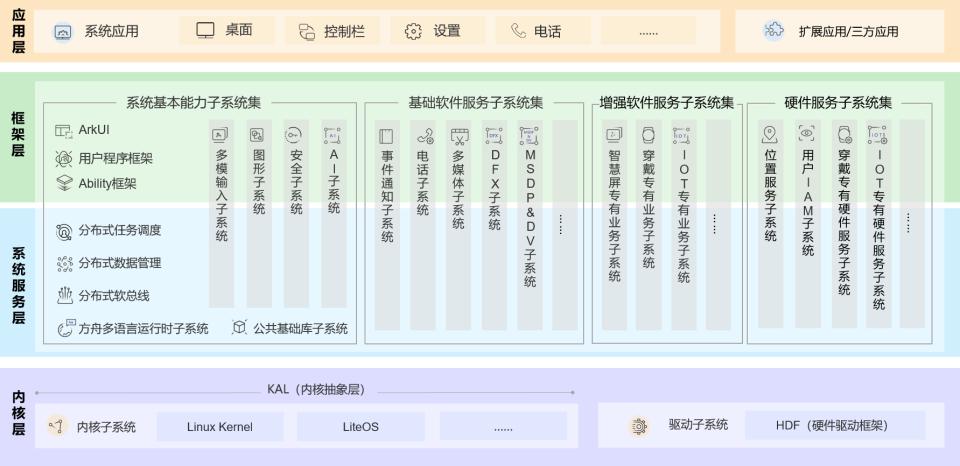Click the ellipsis box after 电话 in application layer
Screen dimensions: 960x466
coord(648,31)
